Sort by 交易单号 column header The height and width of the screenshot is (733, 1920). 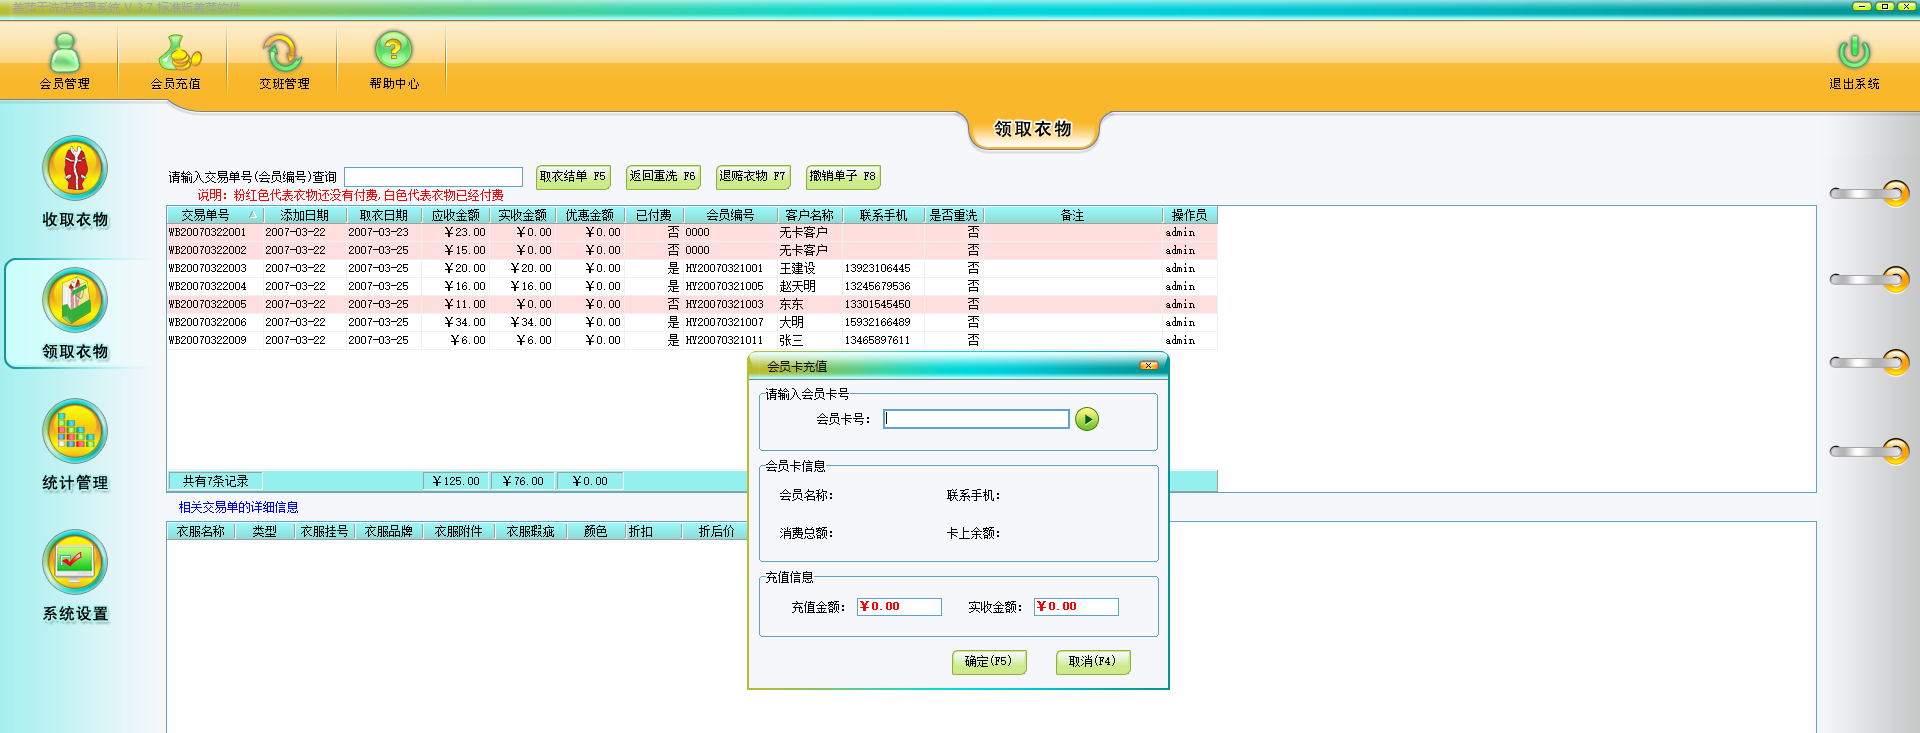coord(214,215)
